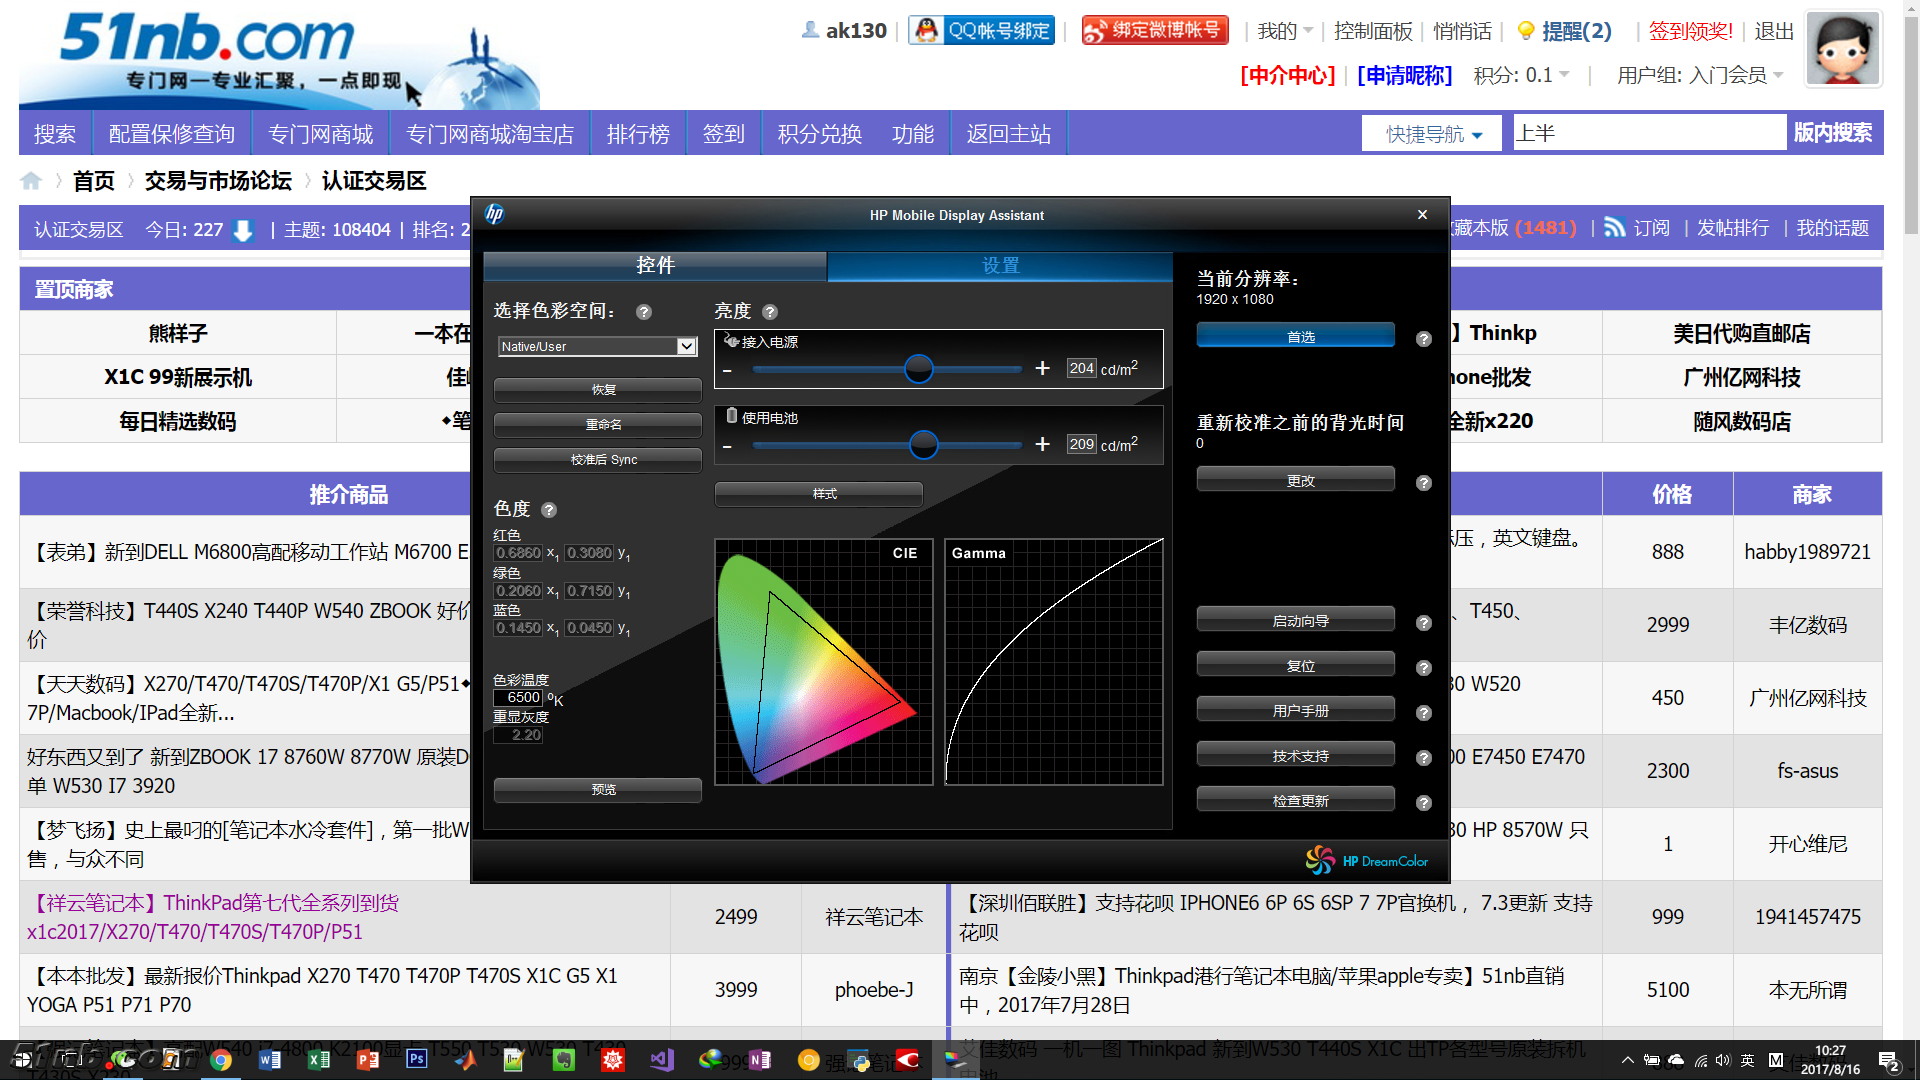The image size is (1920, 1080).
Task: Click plus icon on 接入电源 brightness
Action: [x=1043, y=369]
